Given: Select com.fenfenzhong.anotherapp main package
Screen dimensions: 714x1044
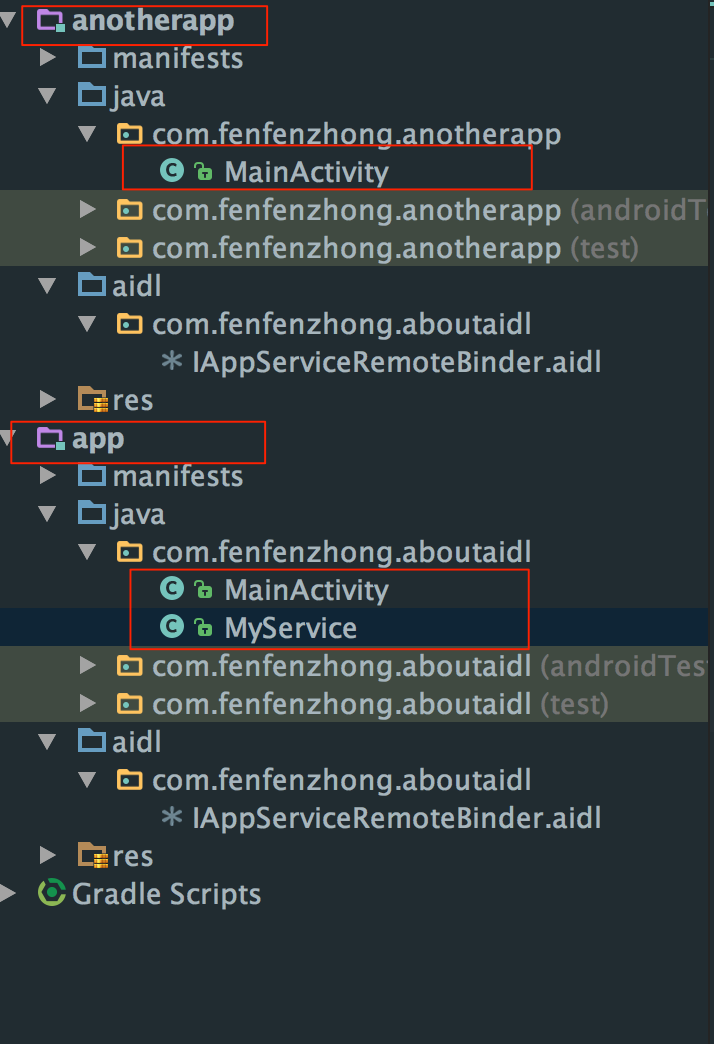Looking at the screenshot, I should click(356, 134).
